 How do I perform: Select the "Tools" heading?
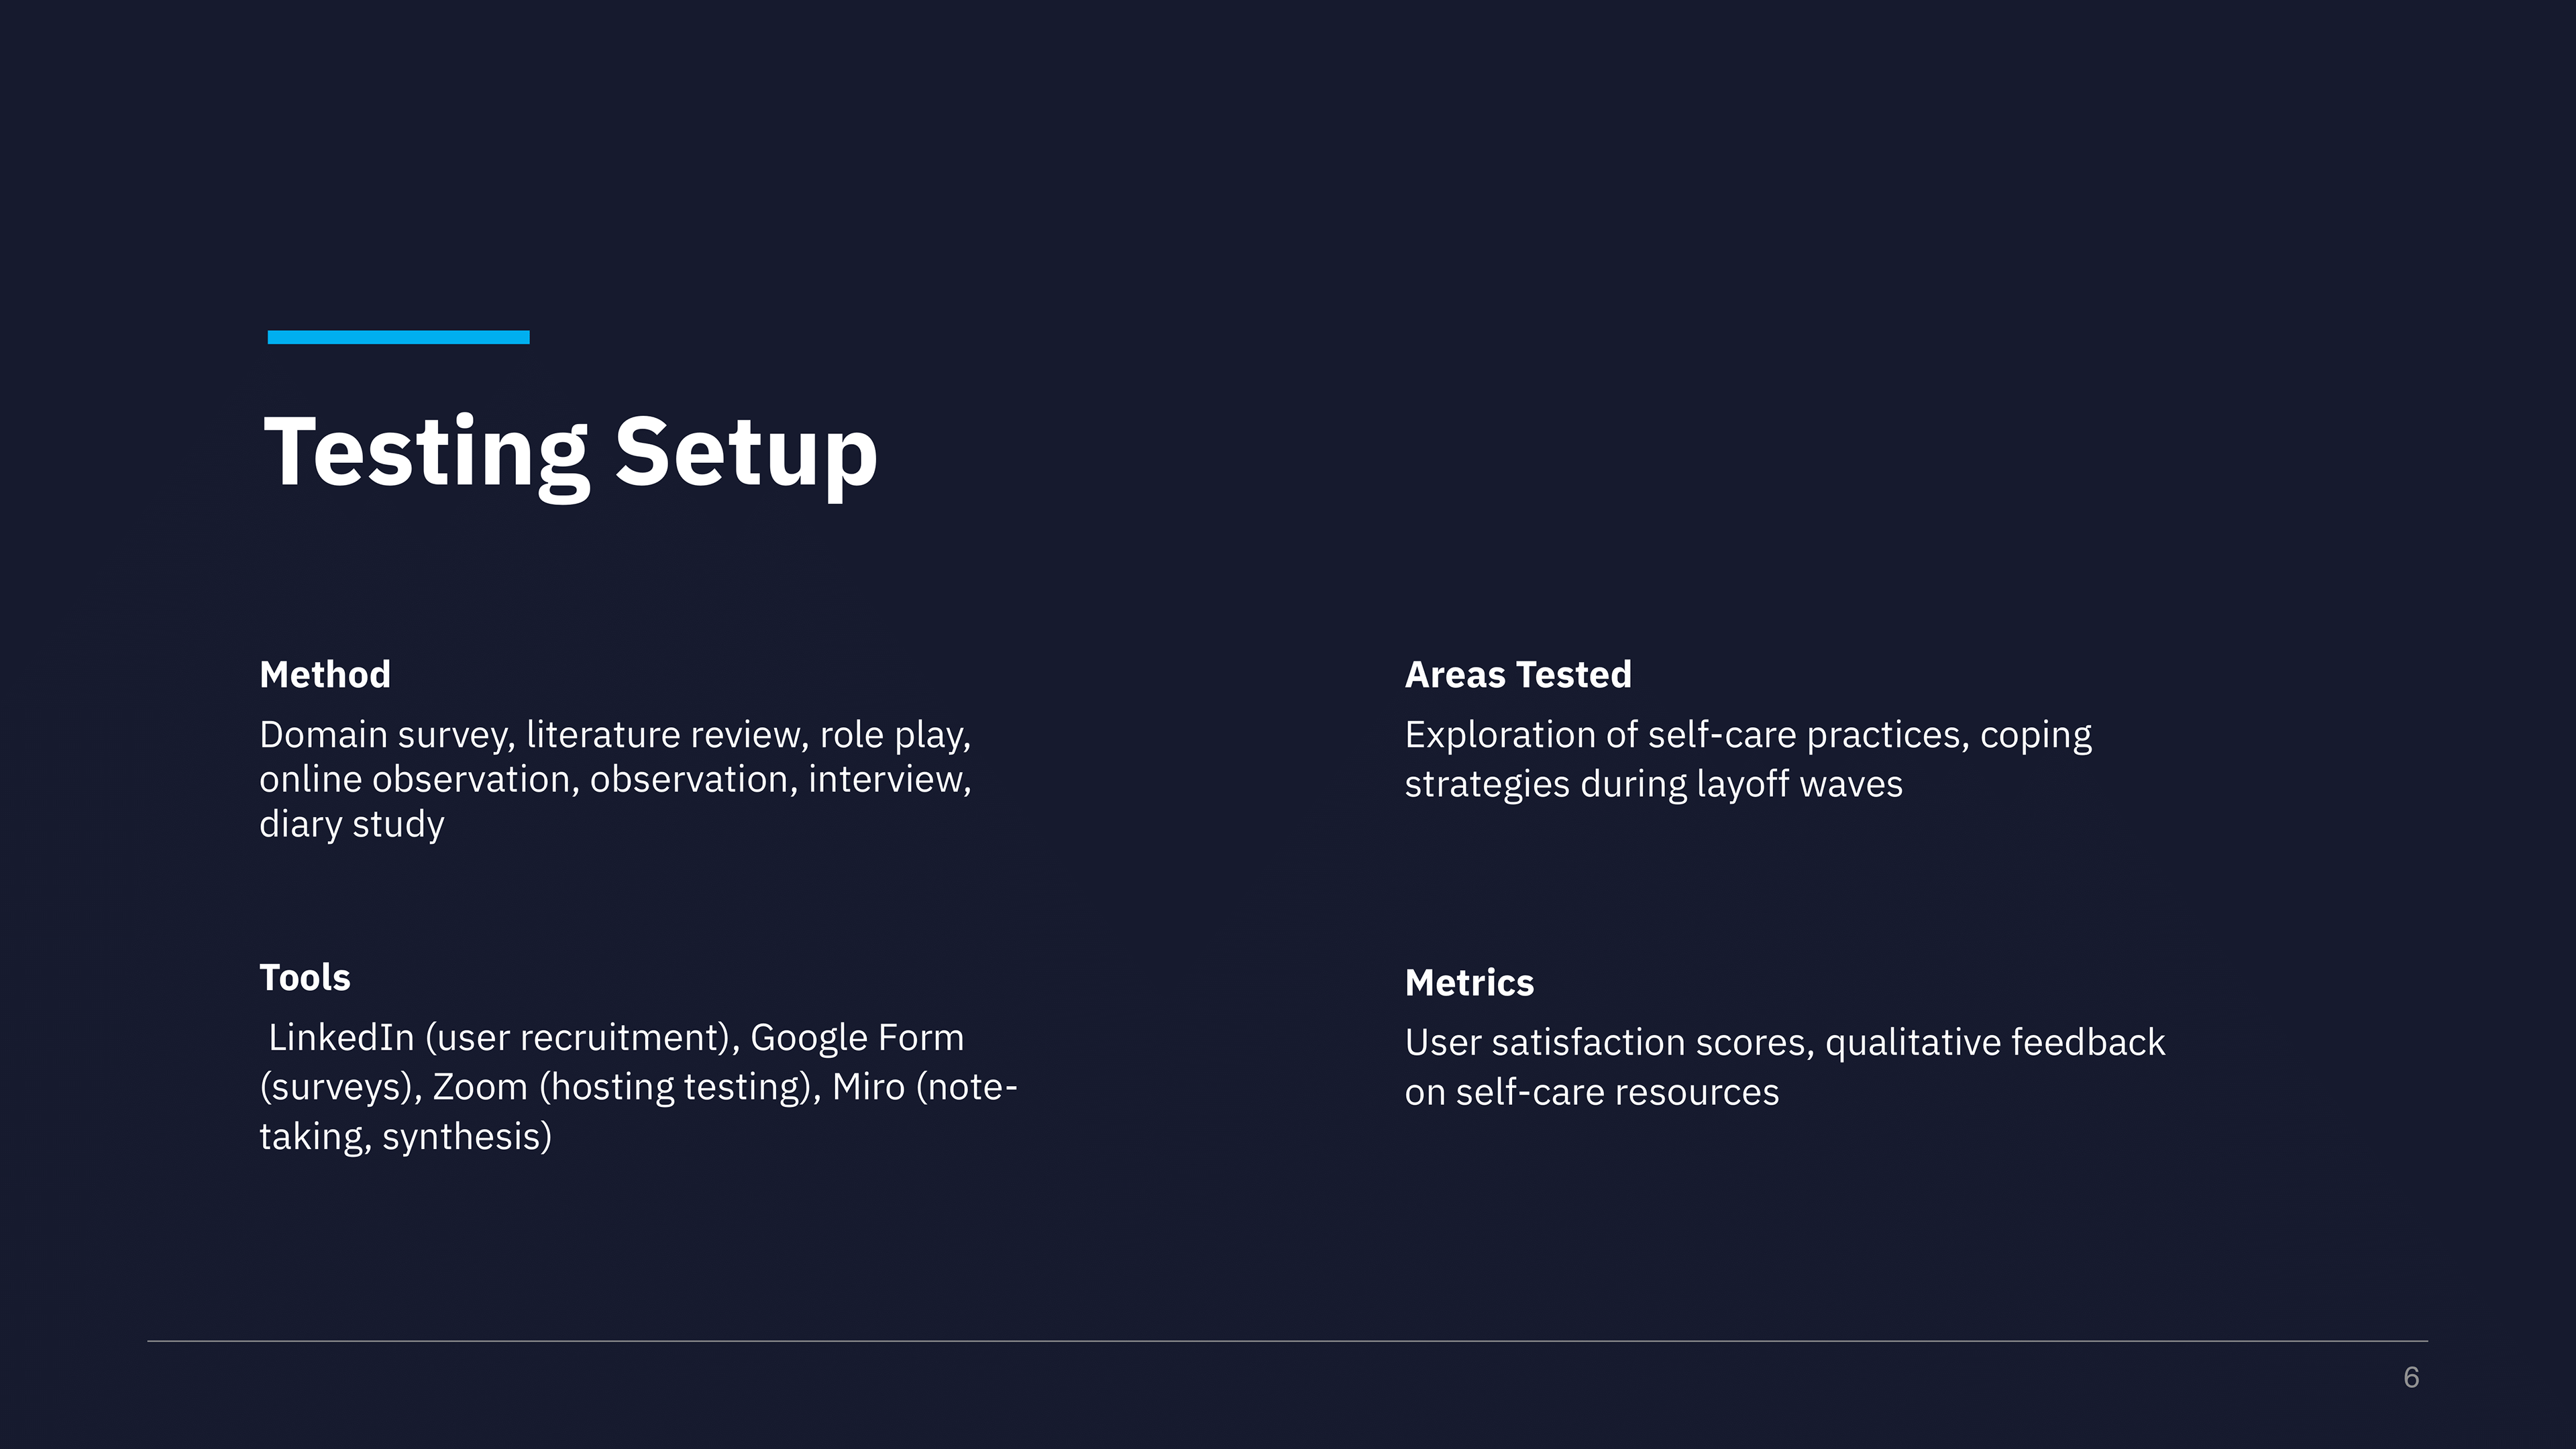coord(305,977)
